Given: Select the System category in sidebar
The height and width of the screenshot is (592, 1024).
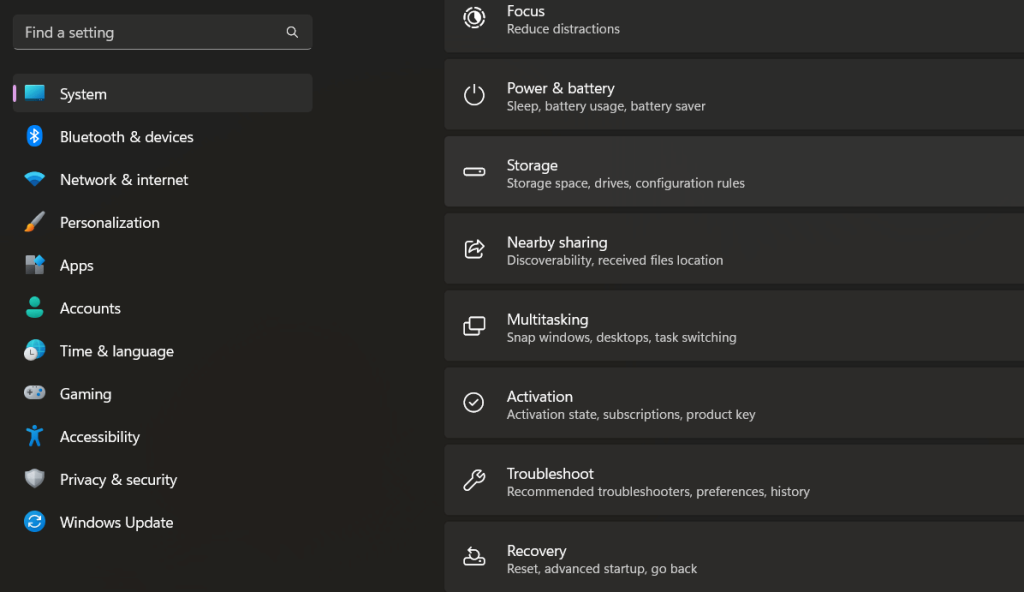Looking at the screenshot, I should pyautogui.click(x=83, y=94).
